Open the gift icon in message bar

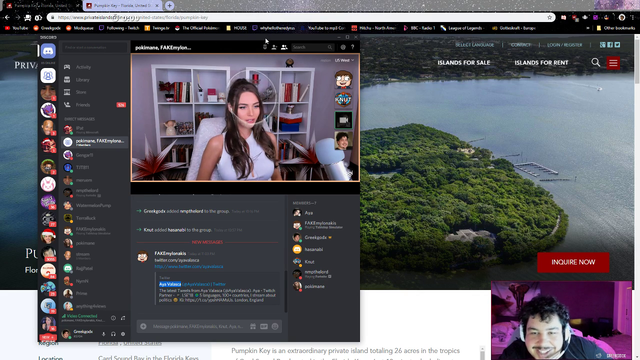253,327
